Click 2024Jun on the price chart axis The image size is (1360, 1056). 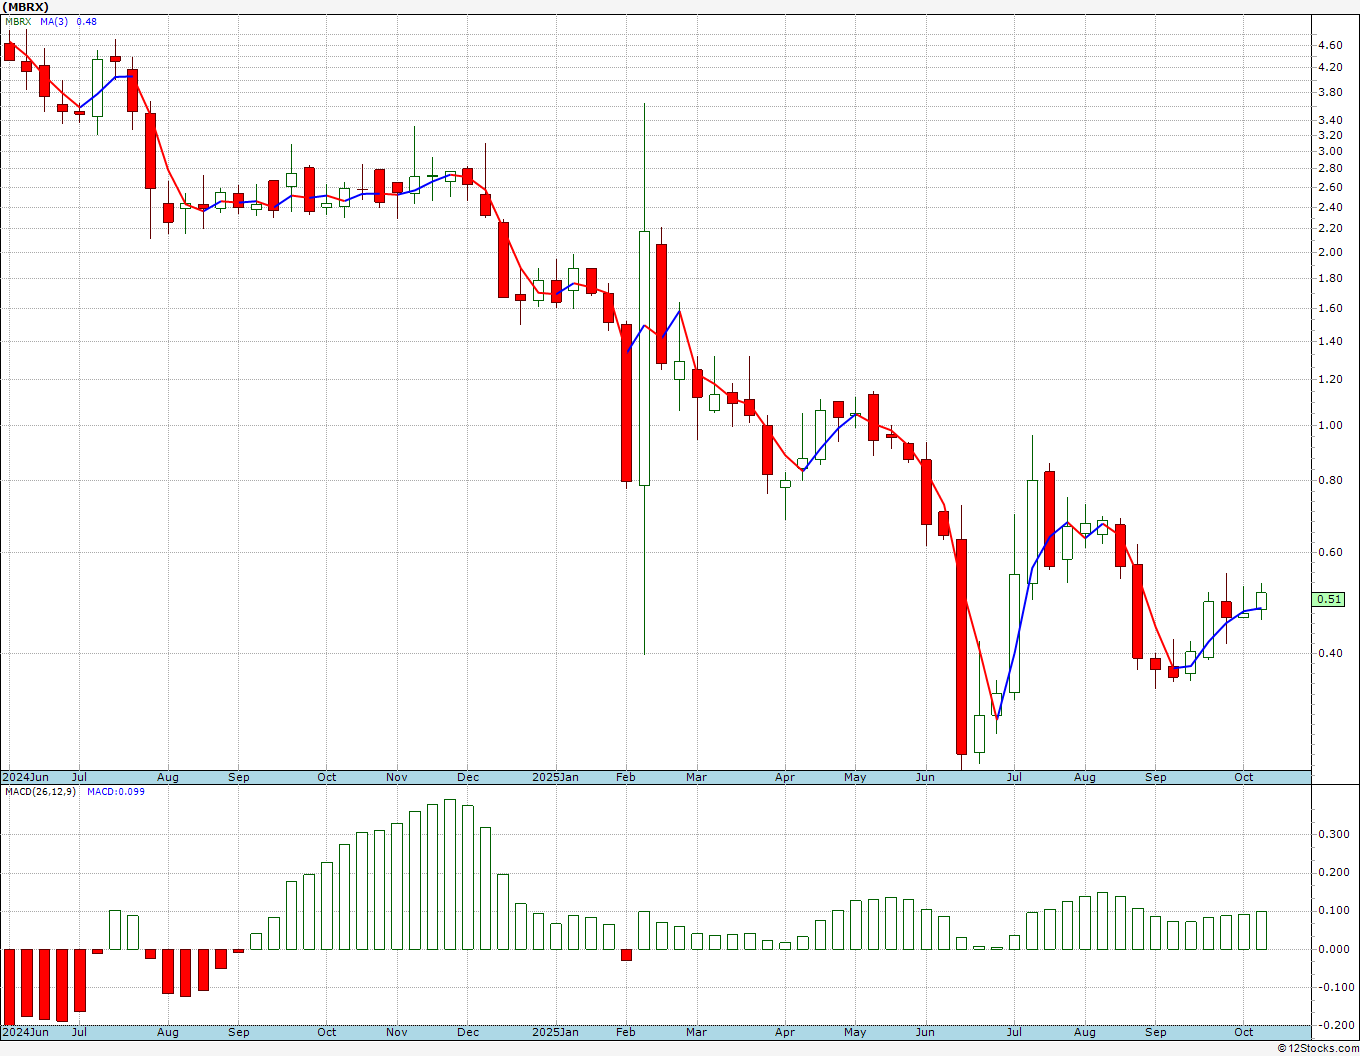click(25, 777)
